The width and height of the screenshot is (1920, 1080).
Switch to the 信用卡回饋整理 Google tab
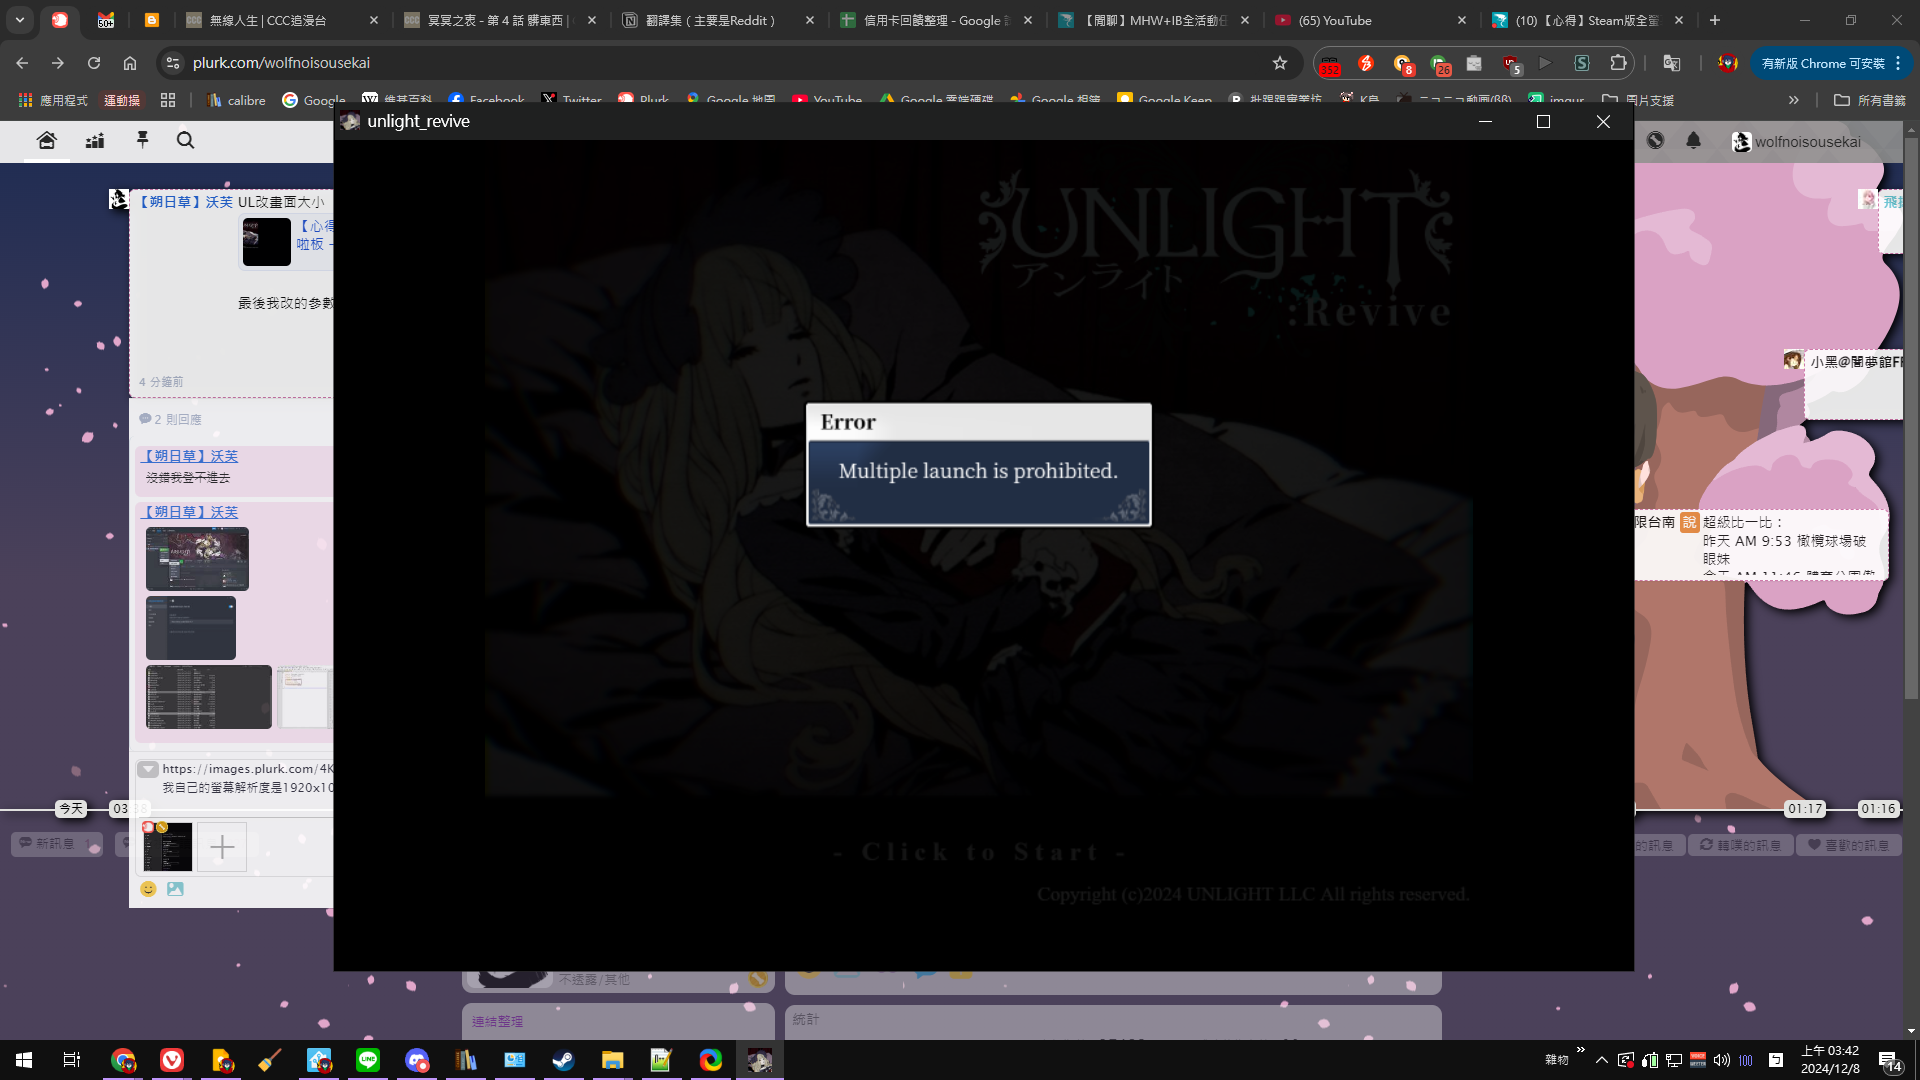click(x=933, y=20)
